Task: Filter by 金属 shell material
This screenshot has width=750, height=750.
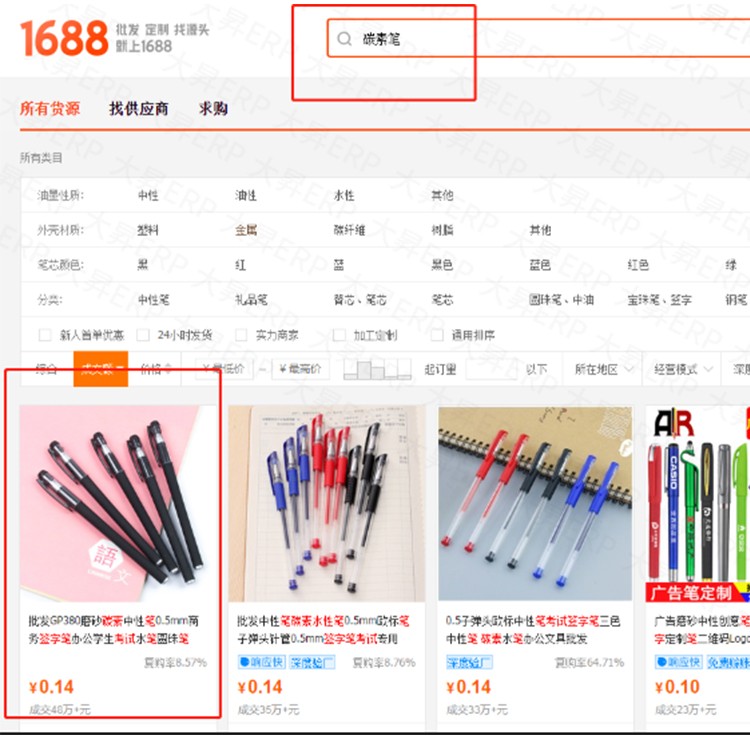Action: click(246, 230)
